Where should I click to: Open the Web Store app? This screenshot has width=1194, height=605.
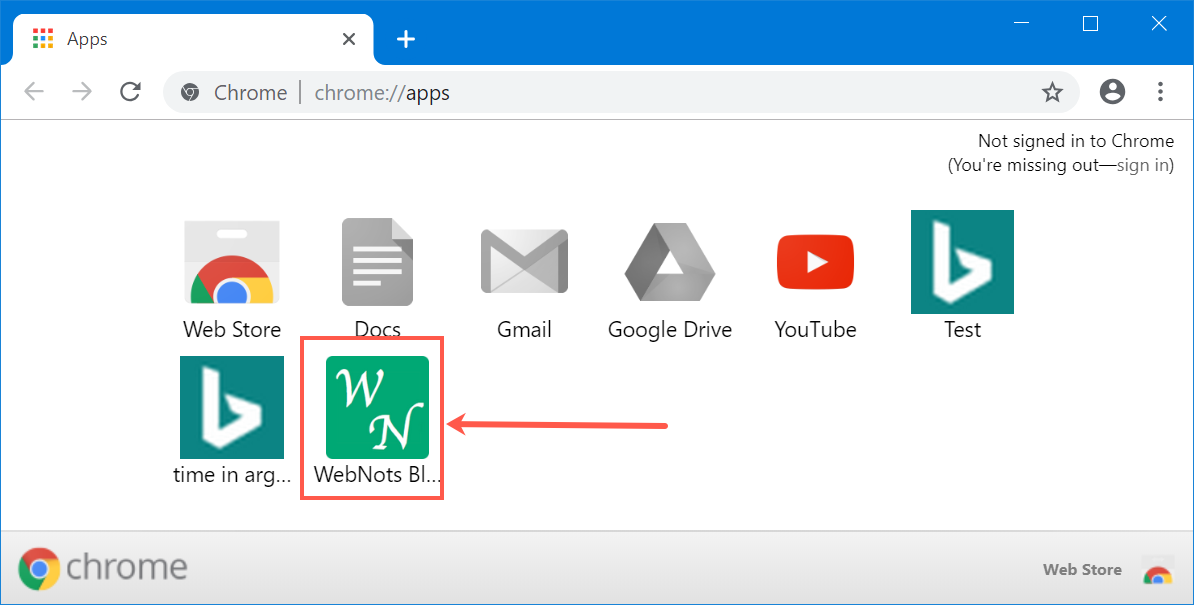tap(231, 262)
